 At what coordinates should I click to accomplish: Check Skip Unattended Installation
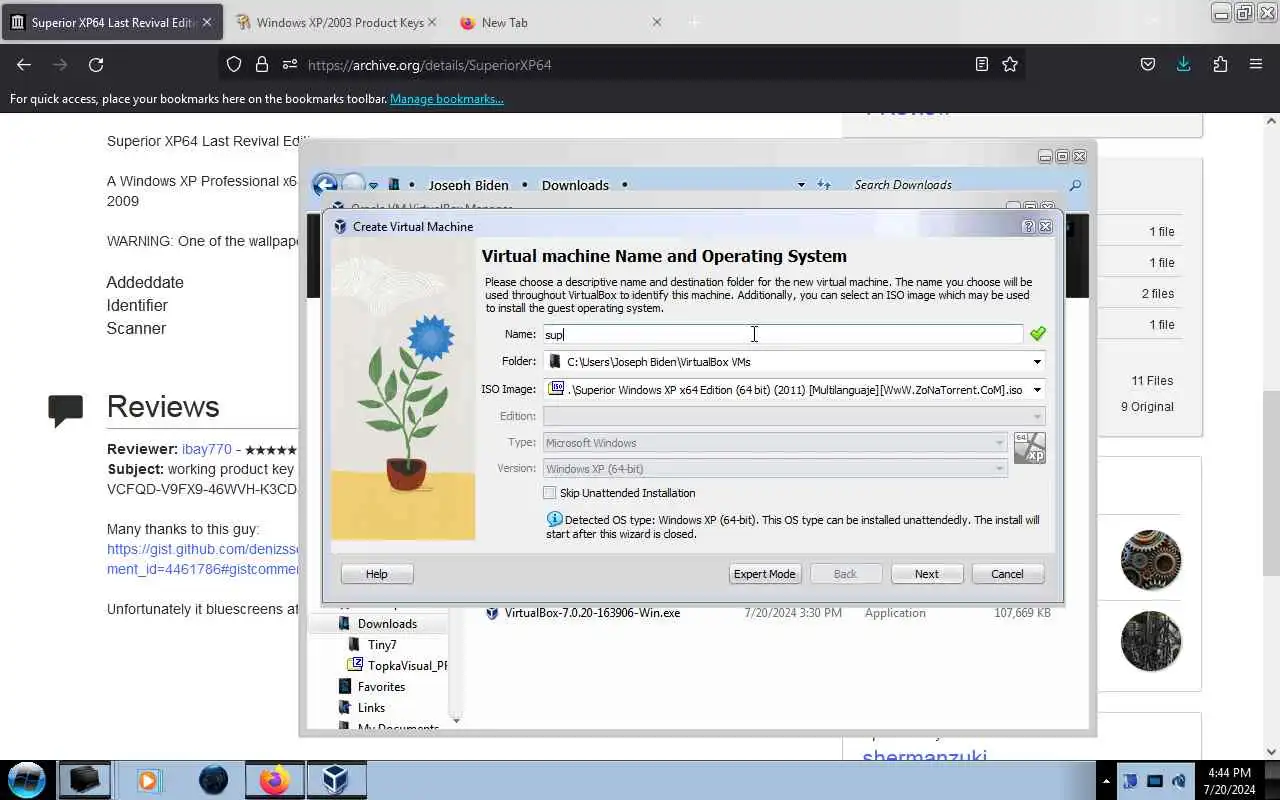coord(550,493)
